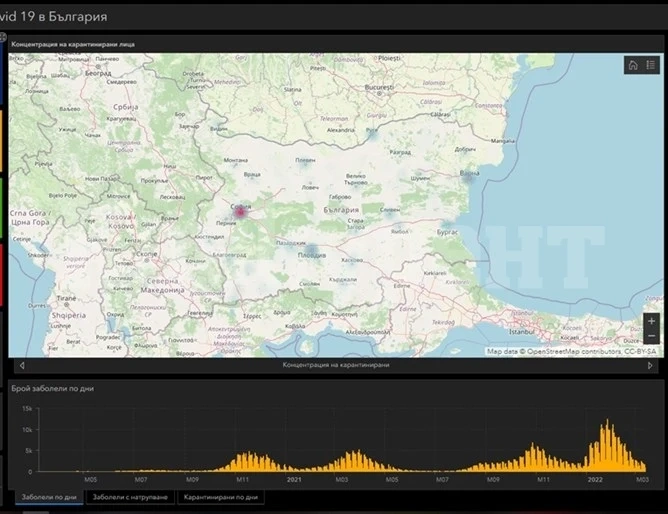668x514 pixels.
Task: Click the България country label on map
Action: click(341, 210)
